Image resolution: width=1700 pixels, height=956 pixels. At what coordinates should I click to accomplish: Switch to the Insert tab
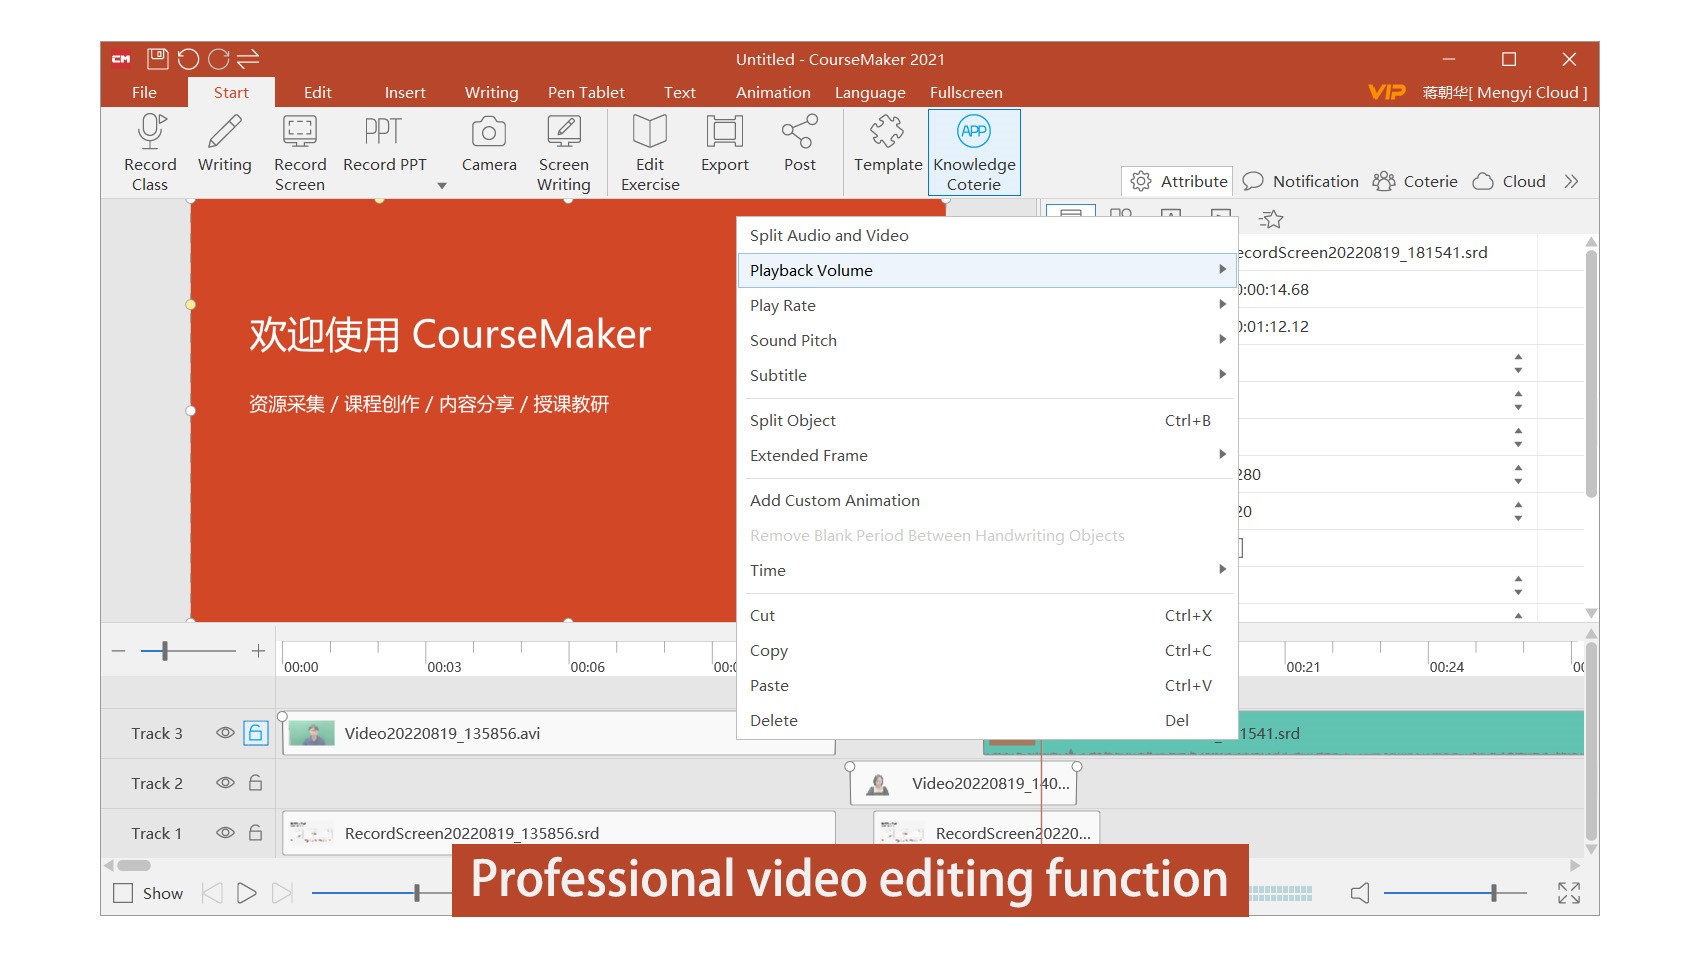click(x=405, y=92)
